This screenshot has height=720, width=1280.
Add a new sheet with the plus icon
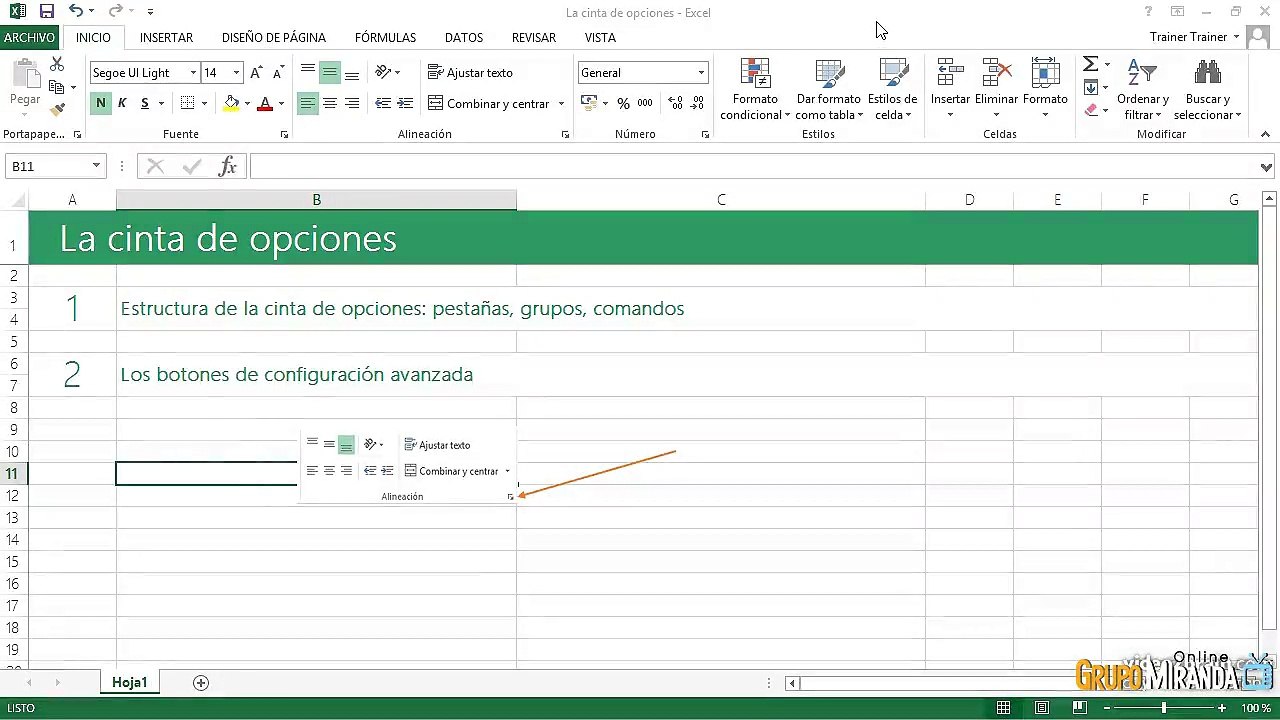click(x=201, y=683)
